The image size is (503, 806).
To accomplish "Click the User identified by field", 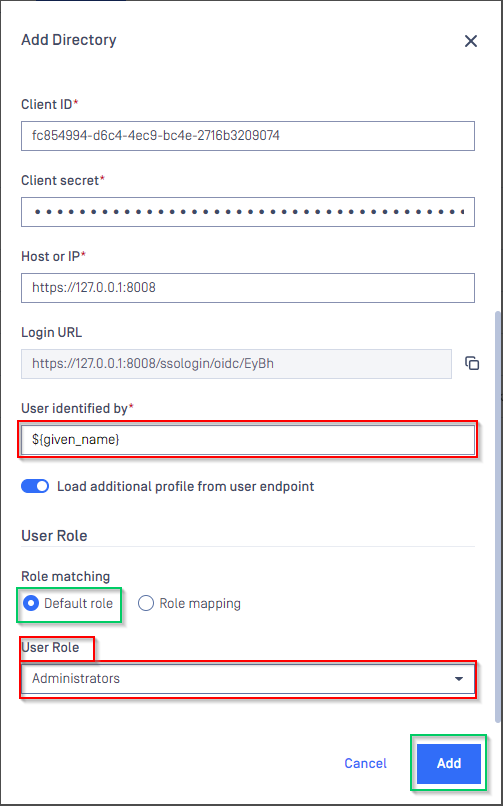I will tap(248, 440).
